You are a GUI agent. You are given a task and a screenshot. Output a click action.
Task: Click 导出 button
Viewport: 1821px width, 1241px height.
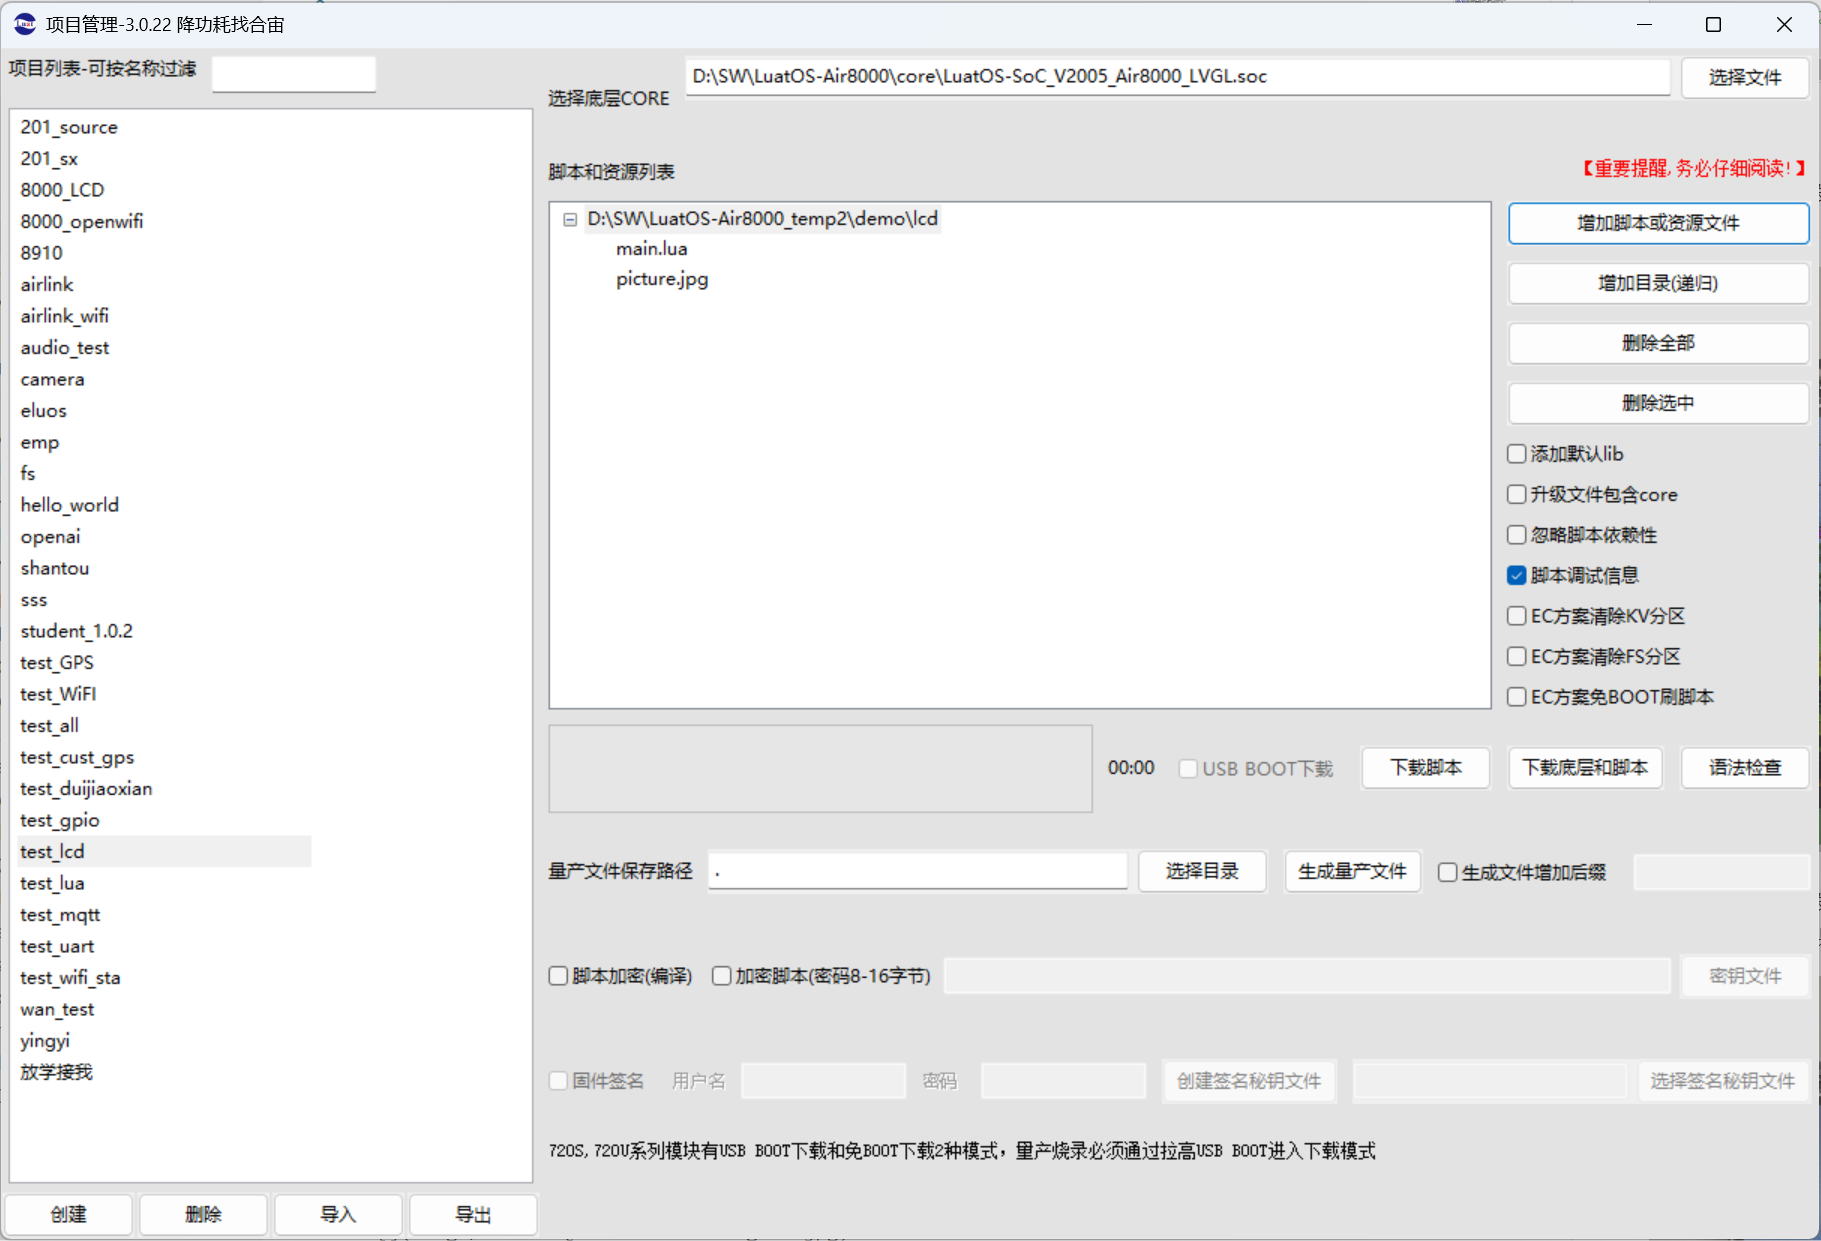pyautogui.click(x=473, y=1215)
